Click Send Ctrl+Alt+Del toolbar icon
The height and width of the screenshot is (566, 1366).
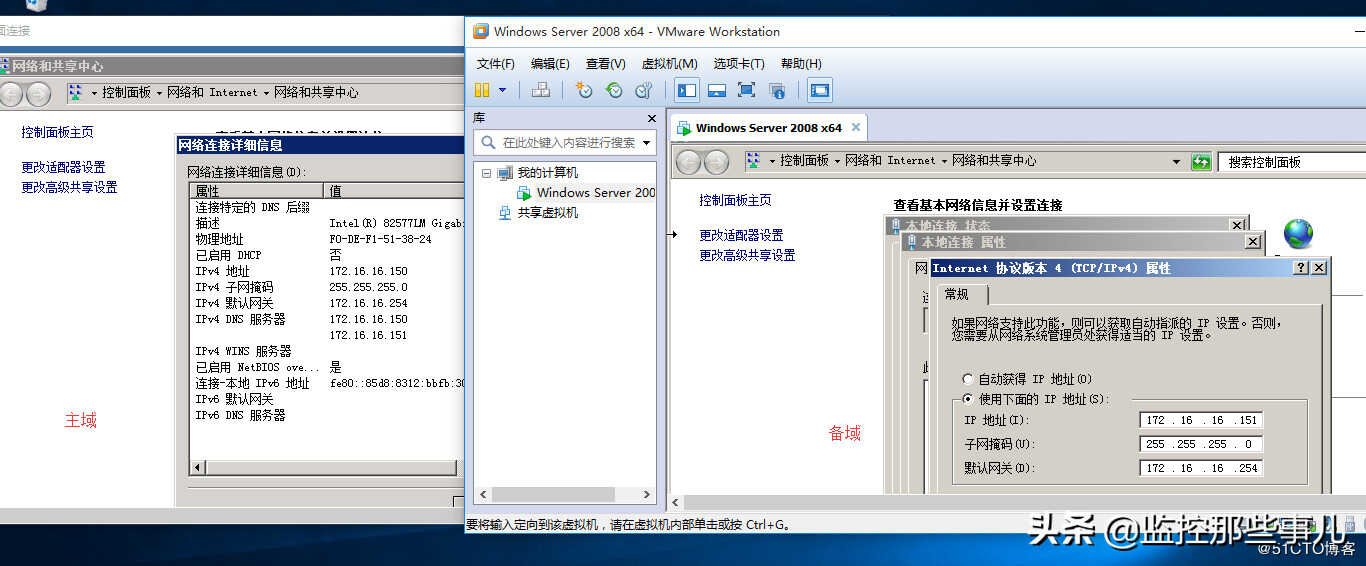(x=541, y=90)
